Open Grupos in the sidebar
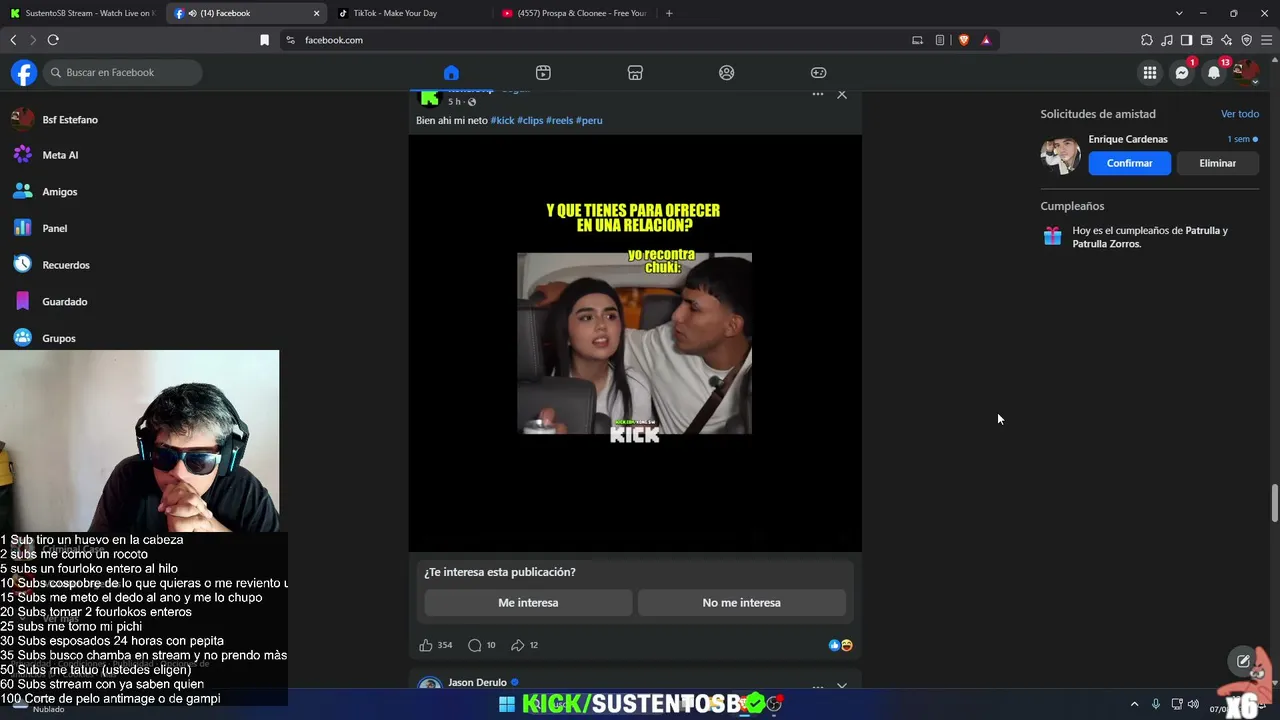The image size is (1280, 720). point(59,338)
